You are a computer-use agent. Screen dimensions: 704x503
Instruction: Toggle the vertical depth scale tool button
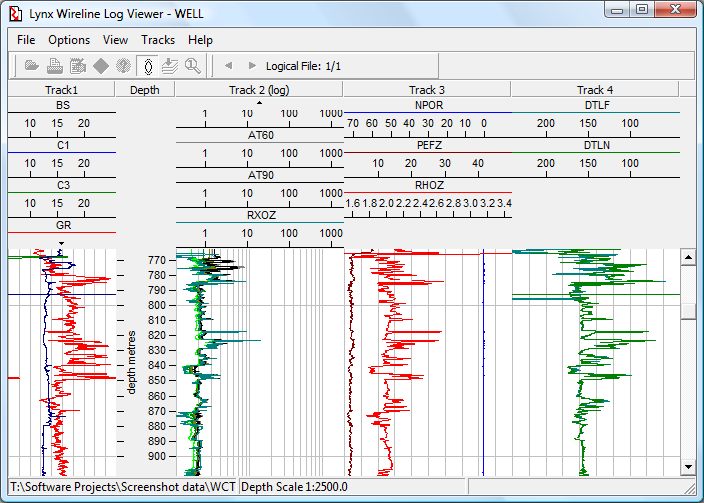(x=147, y=66)
